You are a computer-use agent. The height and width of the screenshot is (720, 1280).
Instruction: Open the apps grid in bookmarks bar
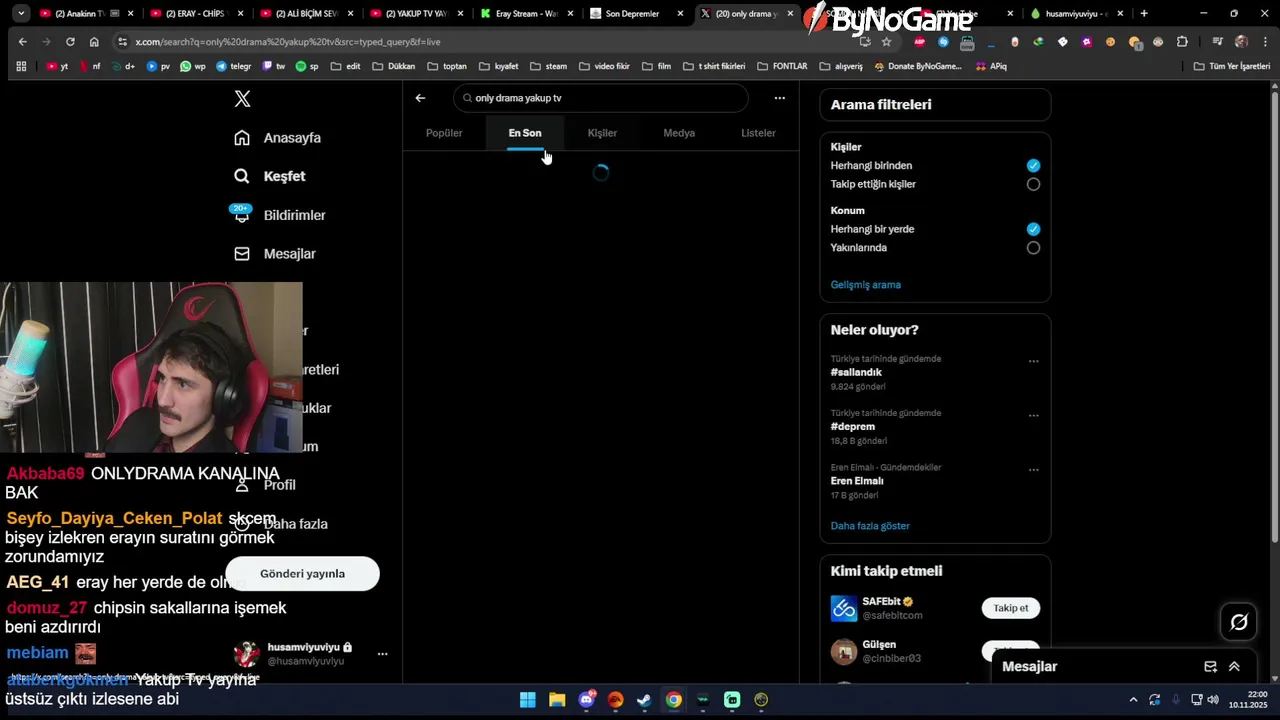click(x=21, y=66)
